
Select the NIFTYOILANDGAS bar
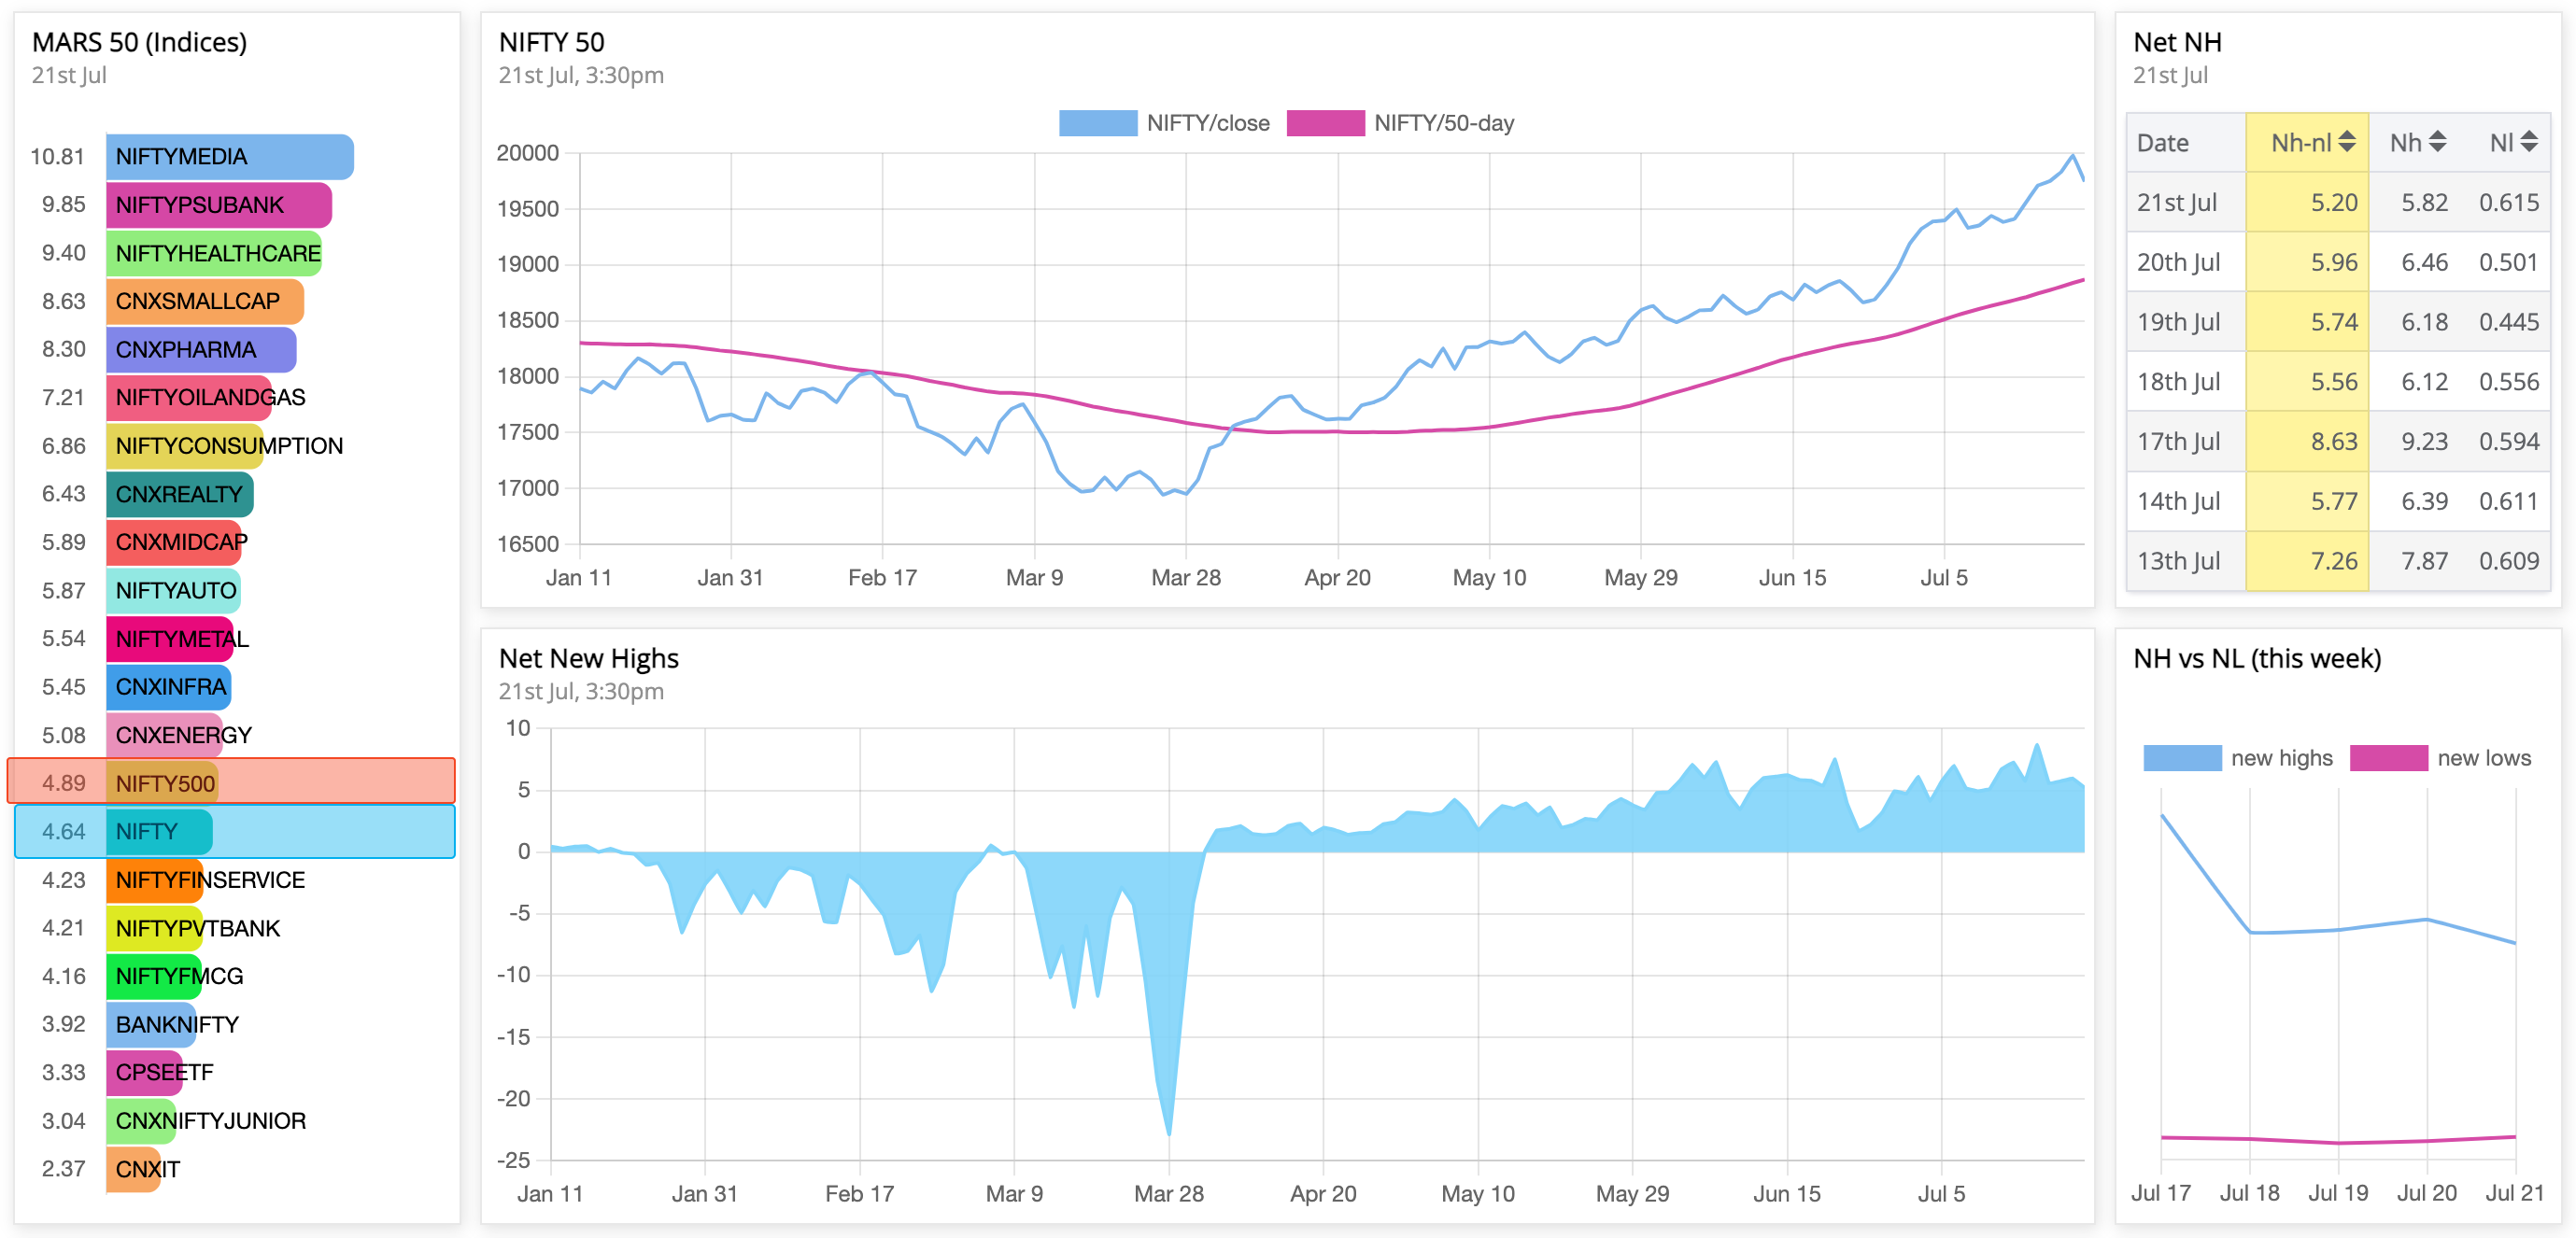click(189, 397)
